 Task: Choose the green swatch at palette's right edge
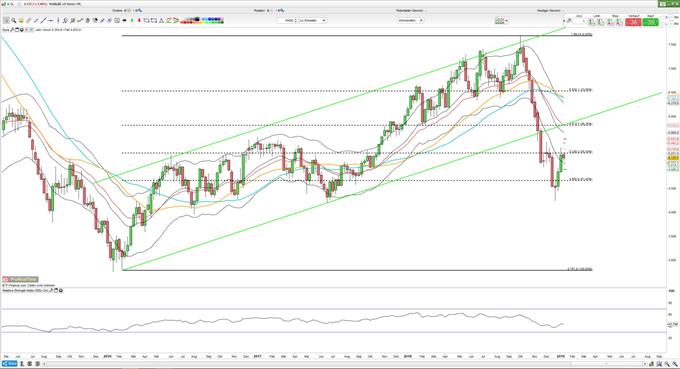pyautogui.click(x=222, y=22)
